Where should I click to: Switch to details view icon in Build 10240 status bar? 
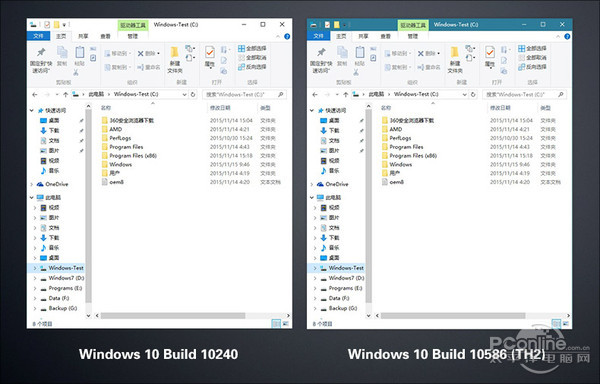click(276, 324)
